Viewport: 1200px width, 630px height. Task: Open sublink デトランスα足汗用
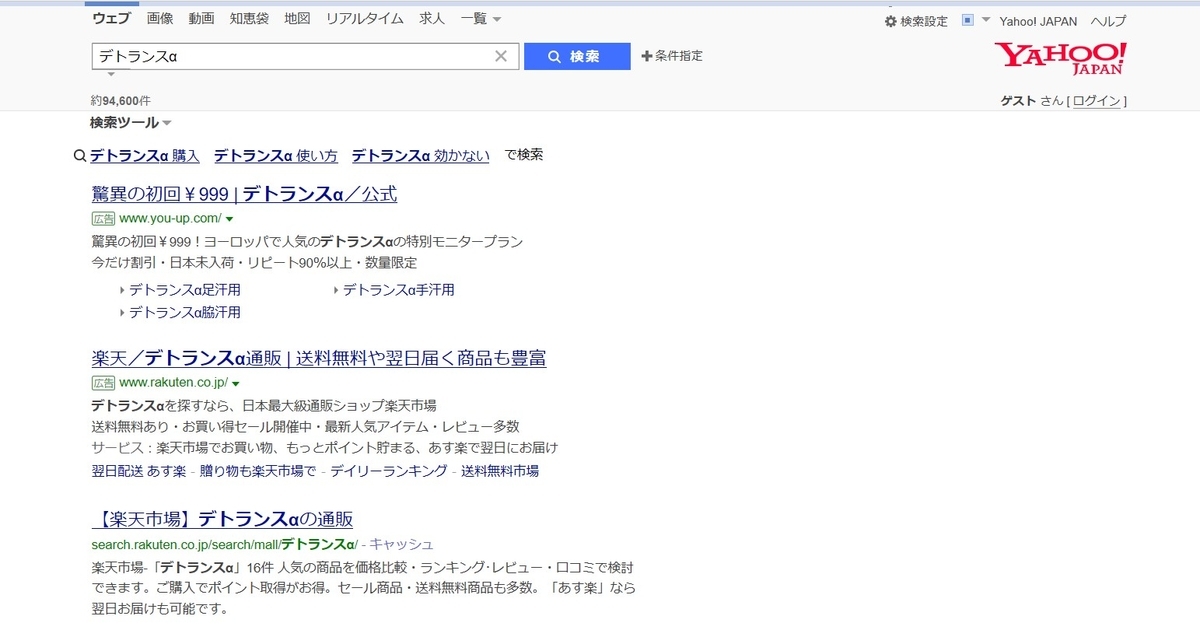pos(184,290)
